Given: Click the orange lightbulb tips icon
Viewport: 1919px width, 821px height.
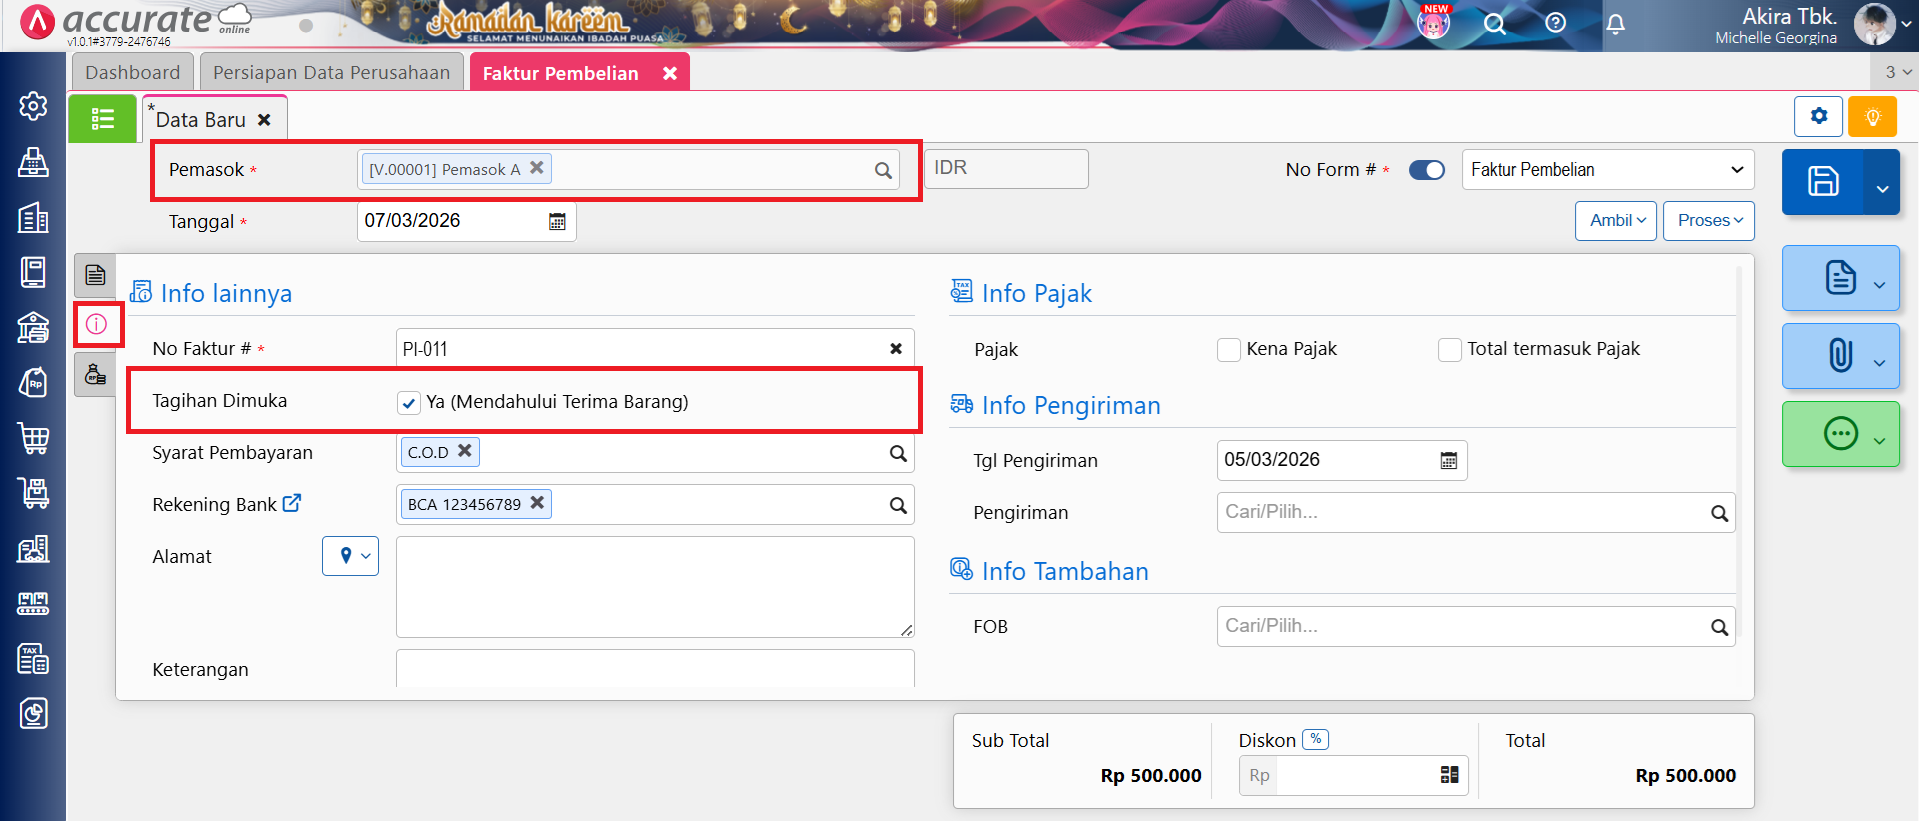Looking at the screenshot, I should pyautogui.click(x=1872, y=117).
